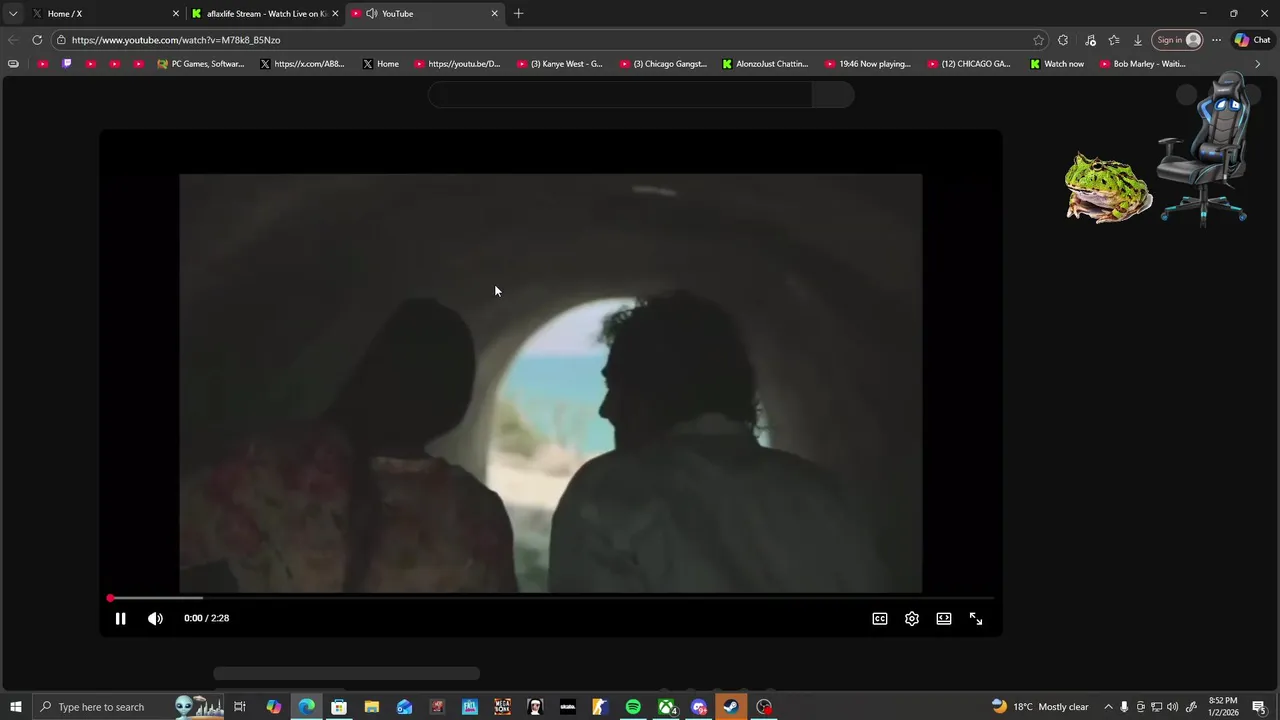Viewport: 1280px width, 720px height.
Task: Open Spotify on taskbar
Action: 633,707
